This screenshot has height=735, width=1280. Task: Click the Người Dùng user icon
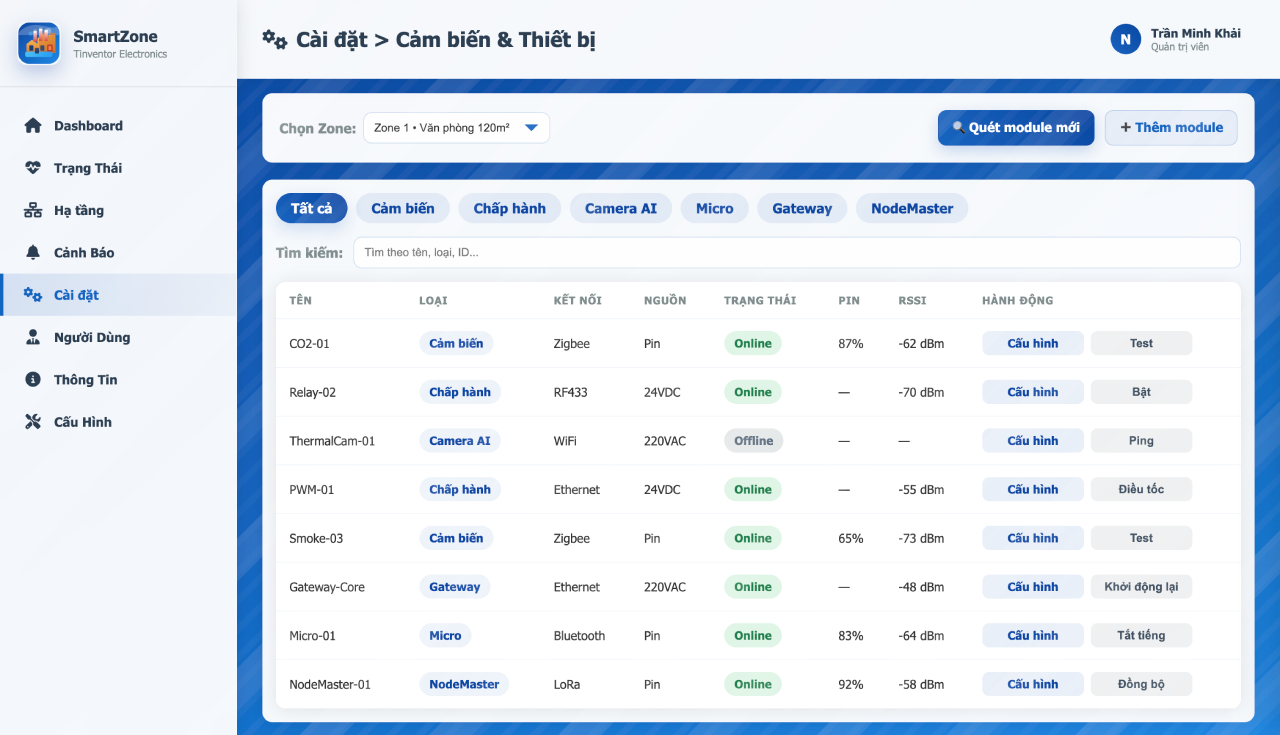[x=33, y=338]
